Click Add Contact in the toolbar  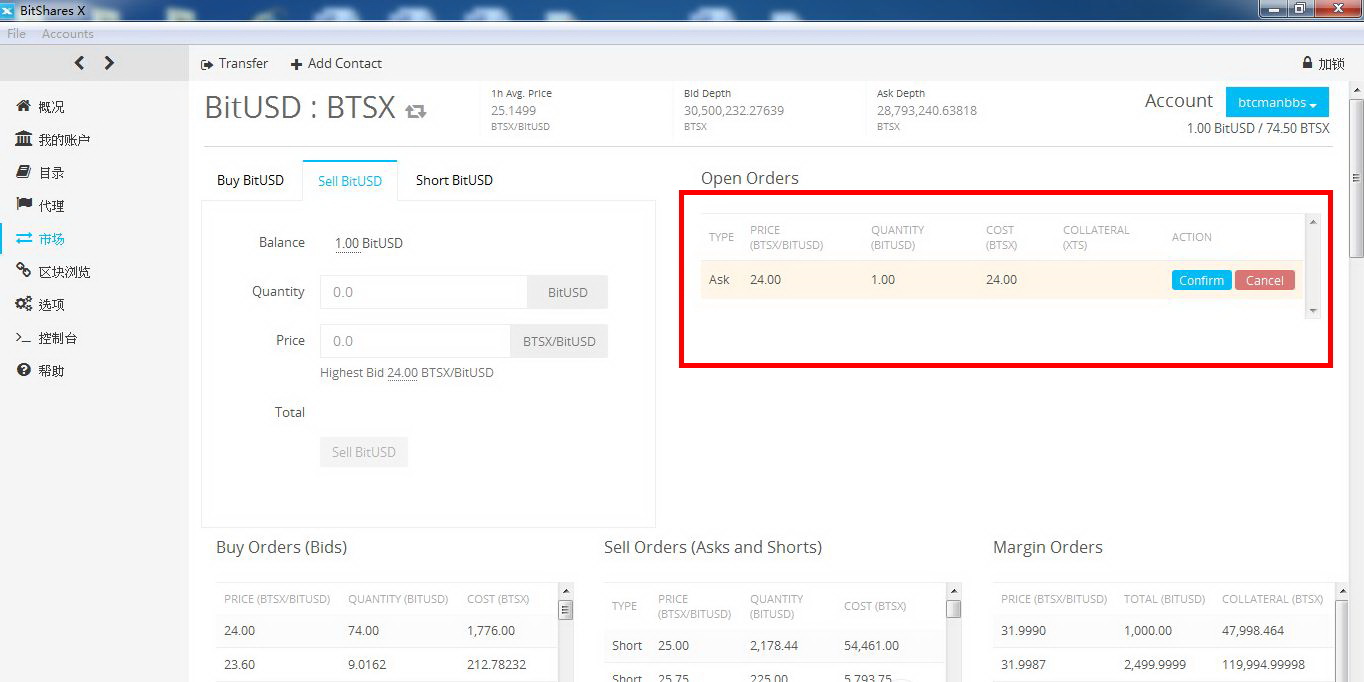pos(336,63)
